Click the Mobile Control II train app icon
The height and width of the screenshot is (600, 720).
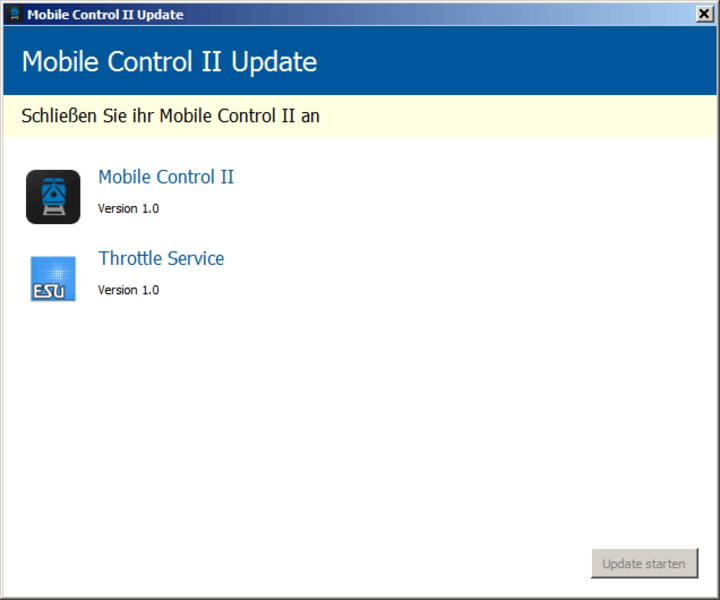(53, 197)
